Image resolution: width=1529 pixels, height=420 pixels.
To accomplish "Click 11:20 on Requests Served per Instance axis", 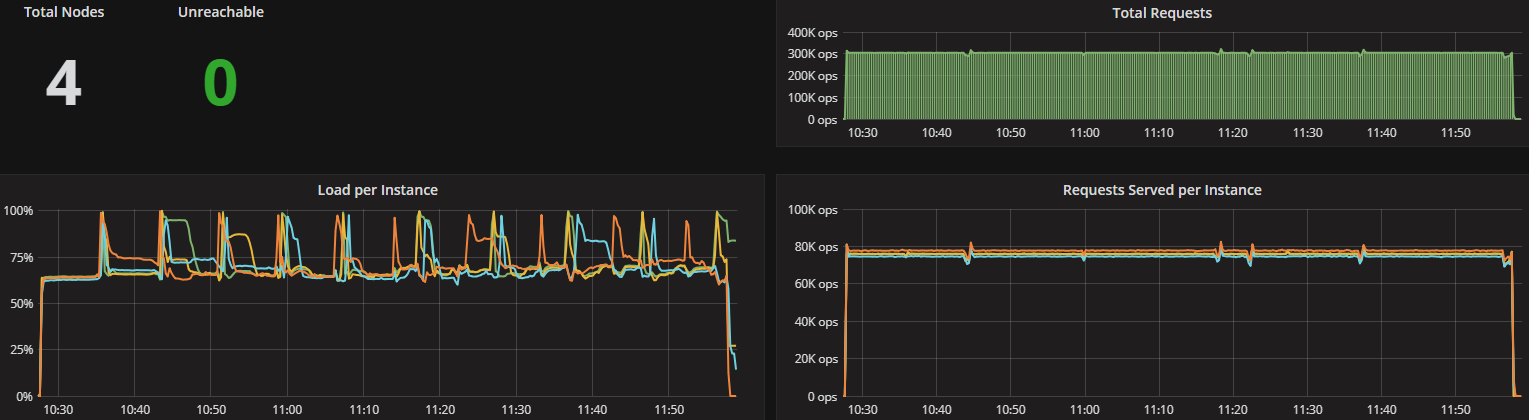I will coord(1232,410).
